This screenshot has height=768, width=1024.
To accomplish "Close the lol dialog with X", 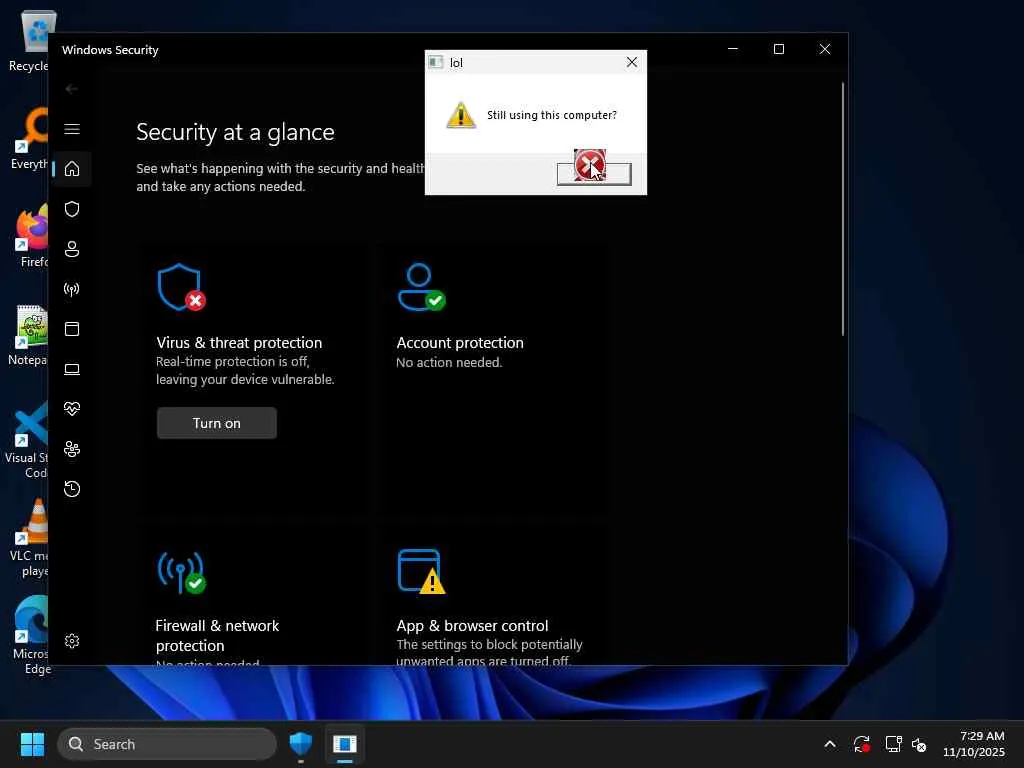I will pos(632,62).
